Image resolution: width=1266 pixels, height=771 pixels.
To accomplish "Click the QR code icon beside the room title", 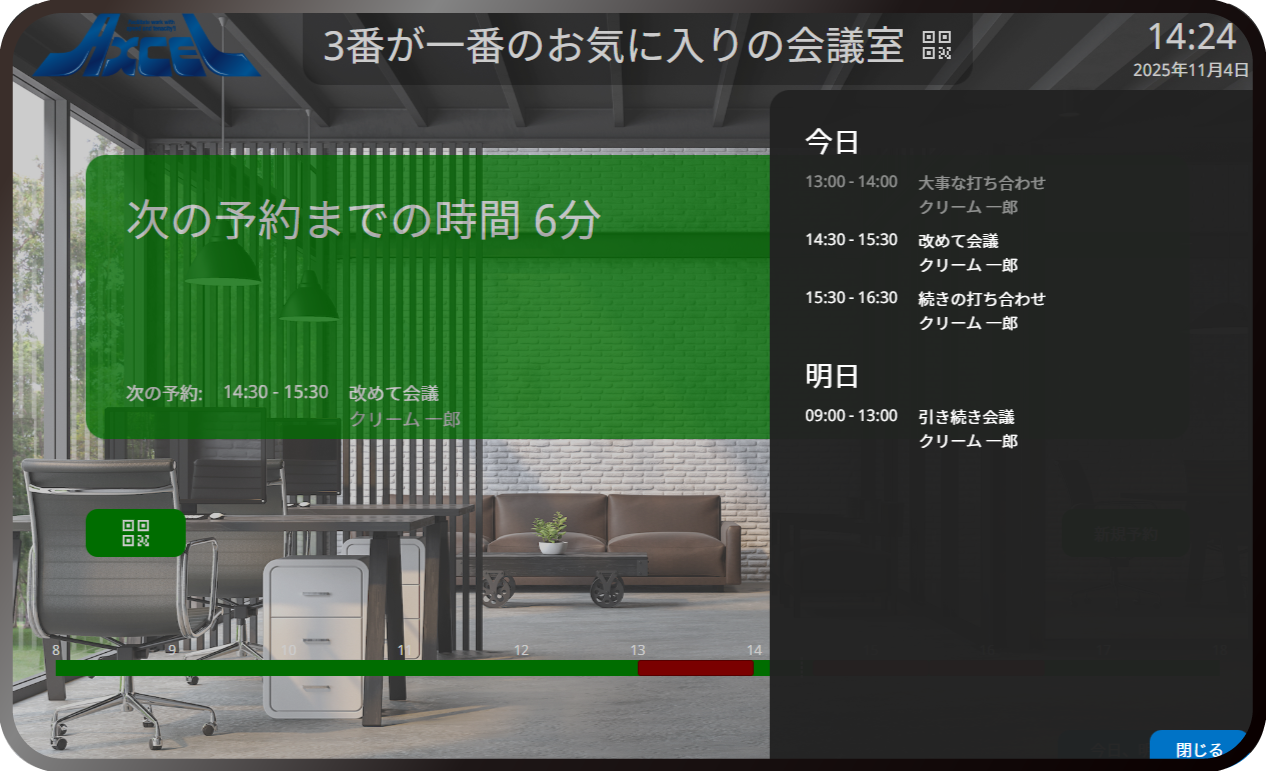I will pos(936,46).
